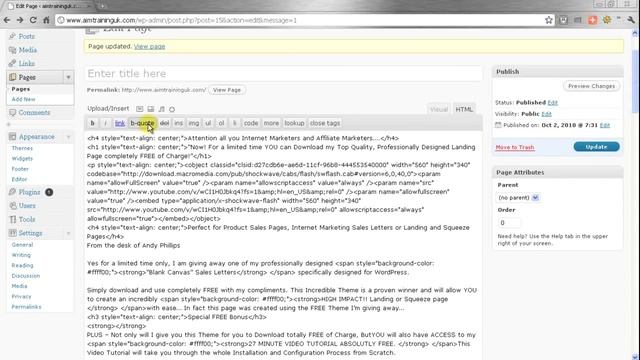640x360 pixels.
Task: Insert ordered list with ol button
Action: pos(221,123)
